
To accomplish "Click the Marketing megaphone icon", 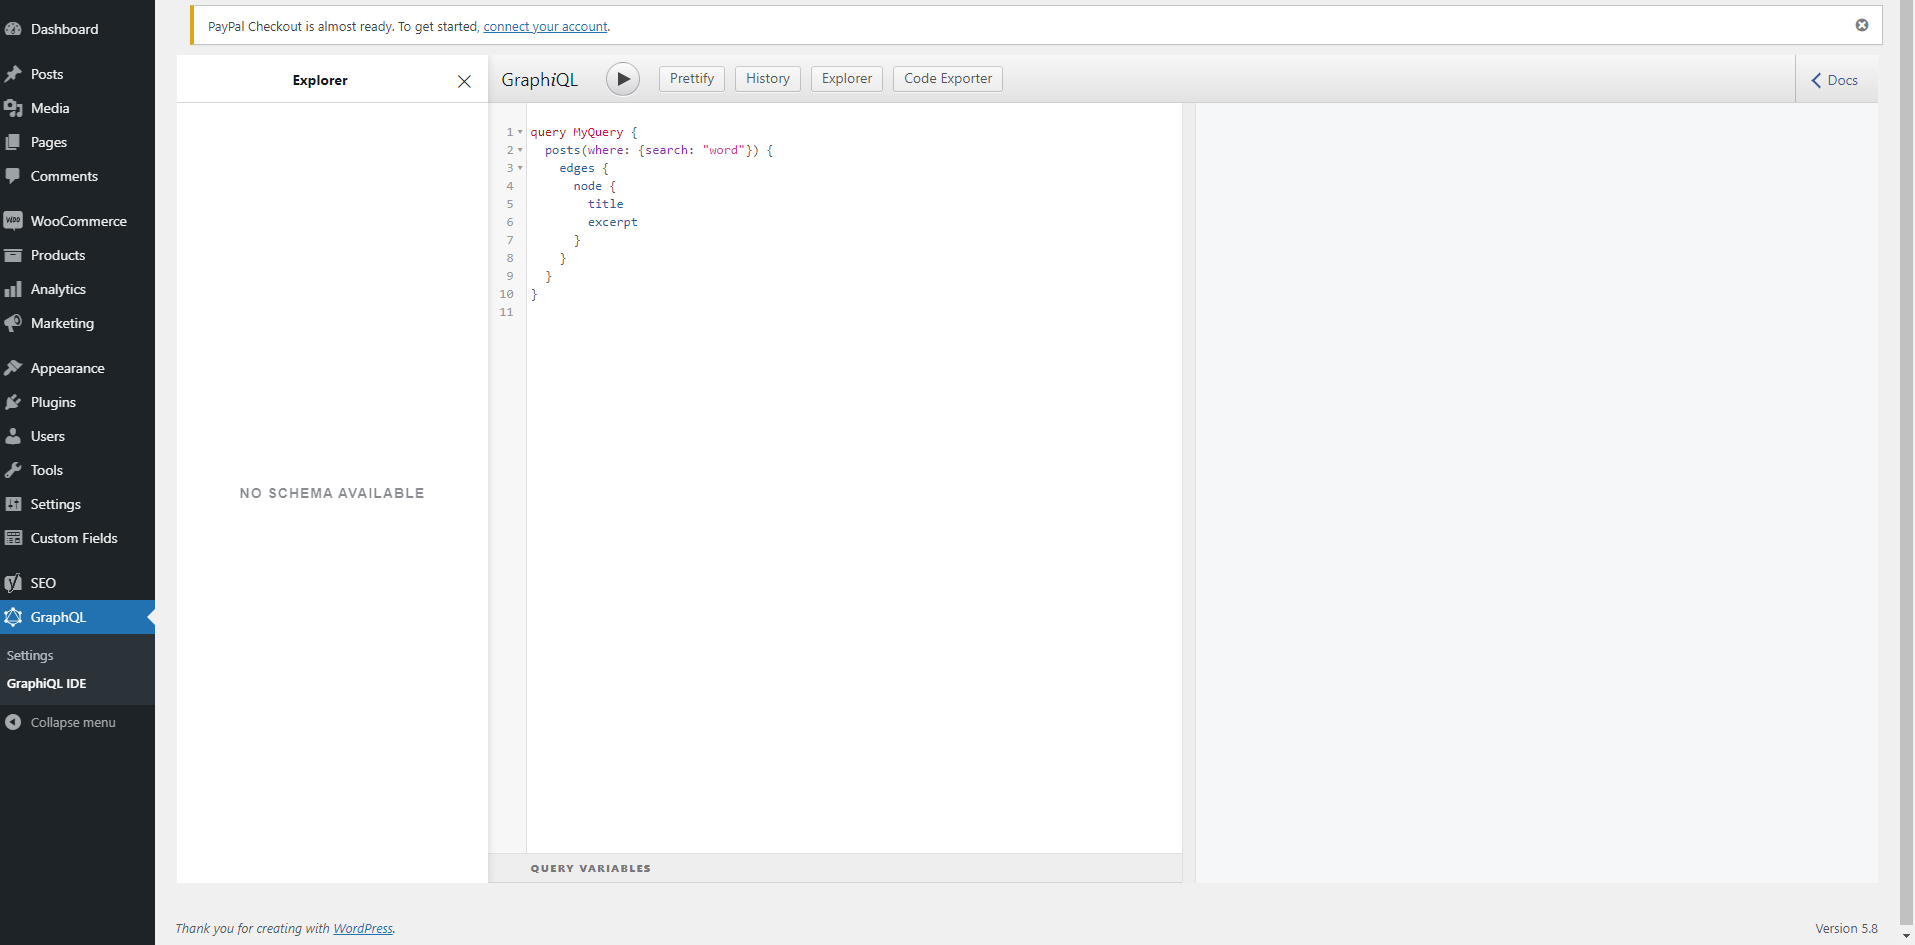I will pos(13,323).
